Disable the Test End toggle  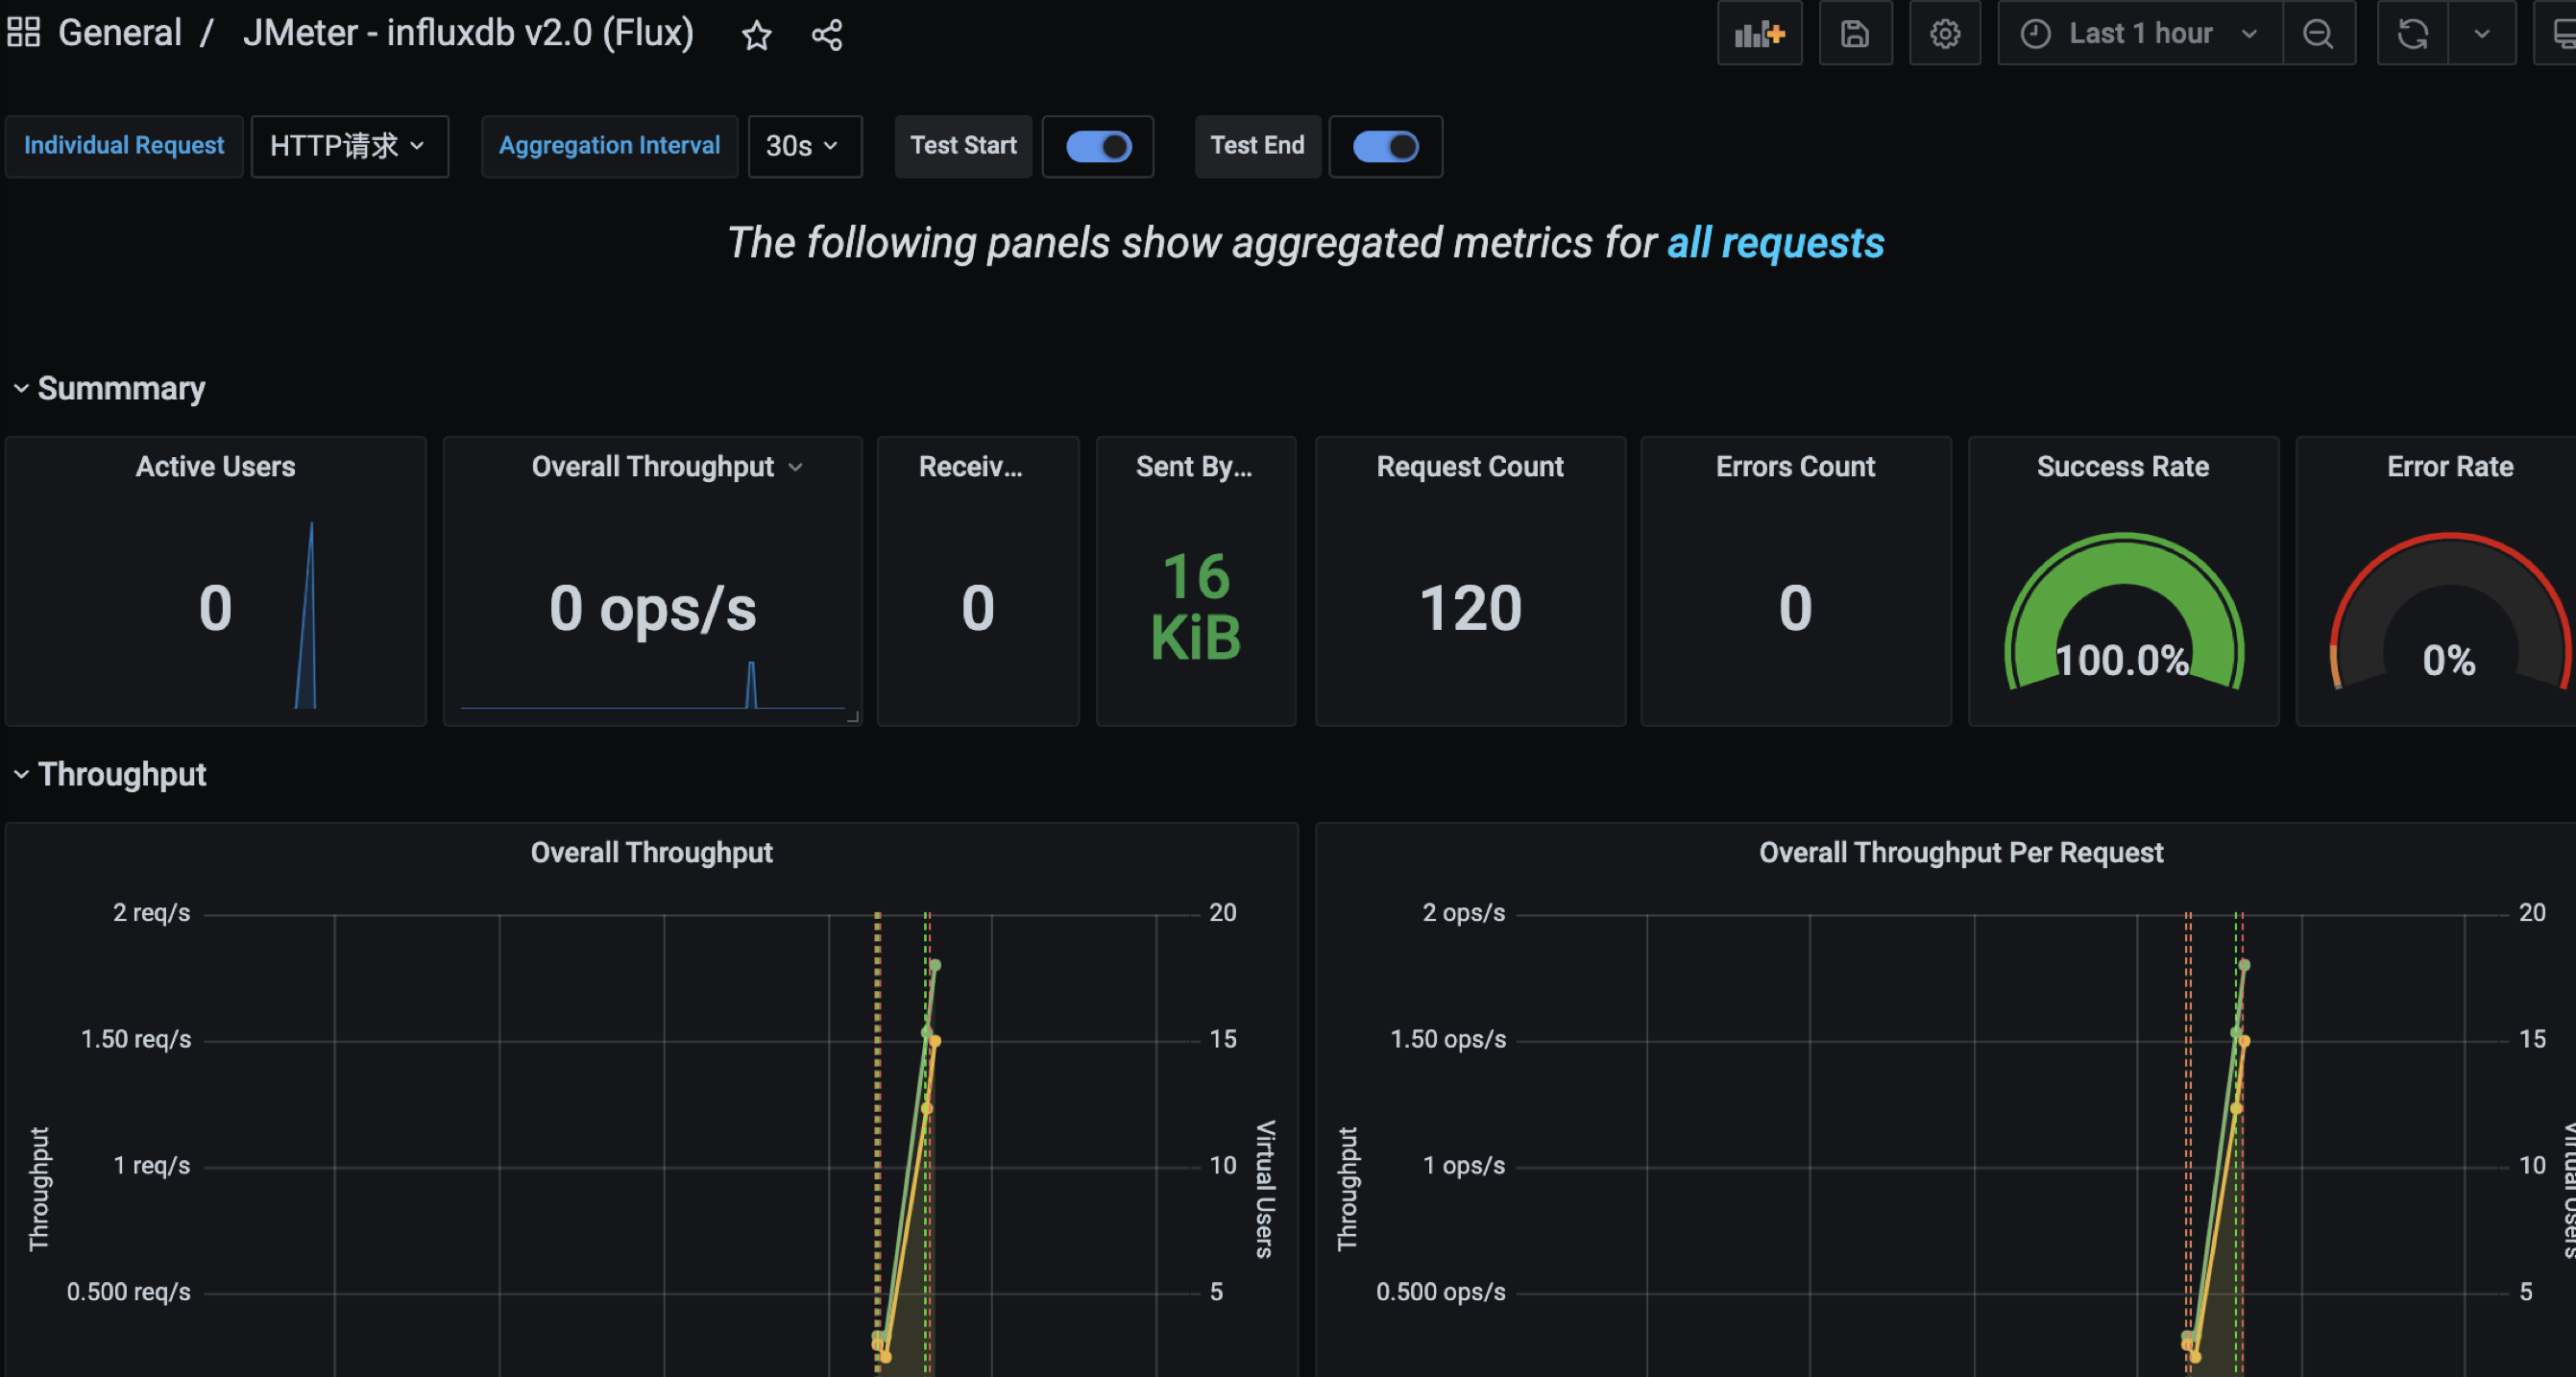(x=1385, y=146)
